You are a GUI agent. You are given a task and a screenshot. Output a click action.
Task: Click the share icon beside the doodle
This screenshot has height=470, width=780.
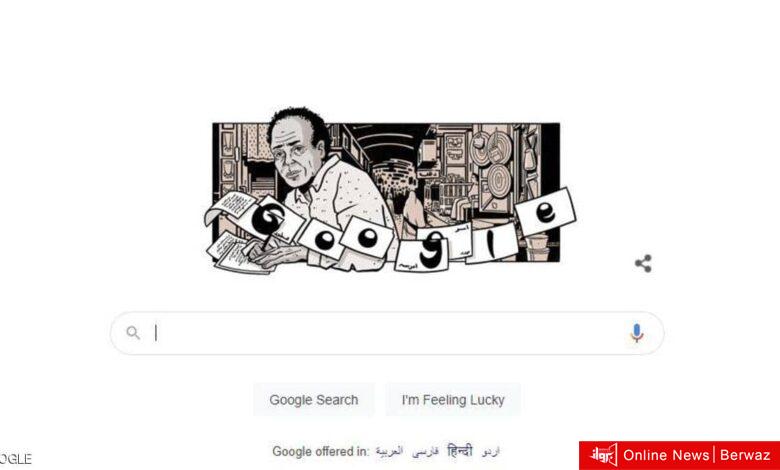[x=643, y=264]
